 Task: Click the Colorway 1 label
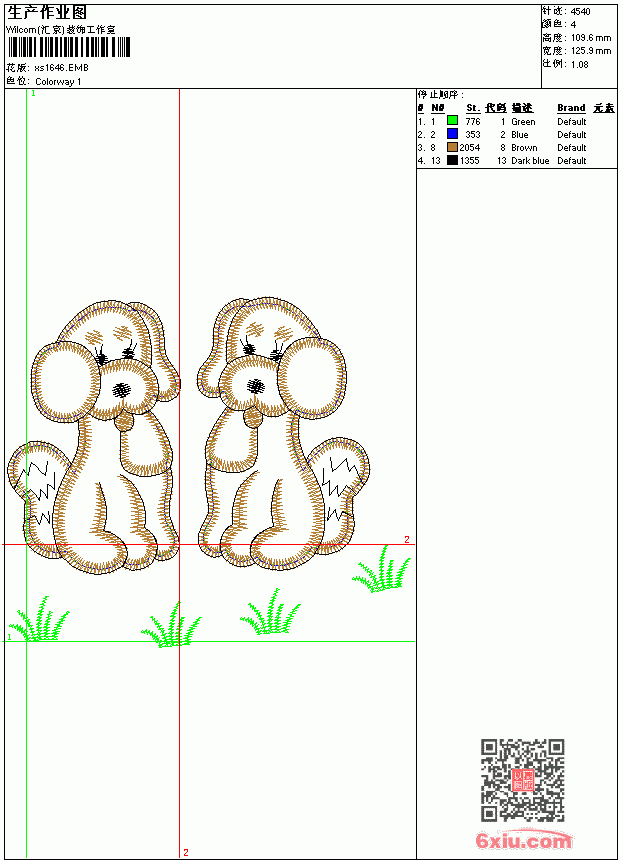58,82
